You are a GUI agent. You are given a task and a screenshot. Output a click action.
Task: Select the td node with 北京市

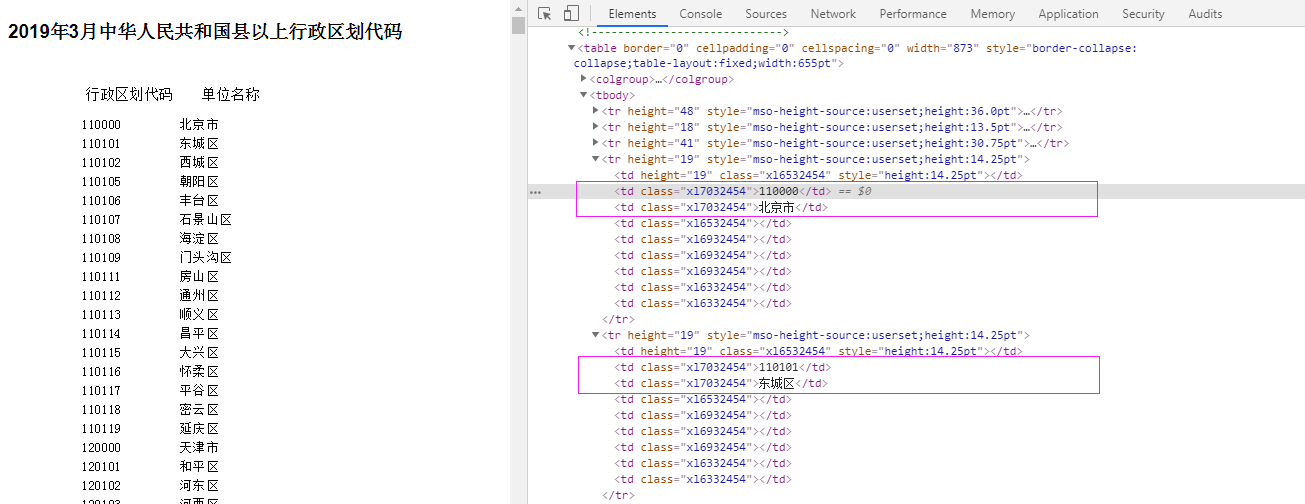(x=721, y=207)
